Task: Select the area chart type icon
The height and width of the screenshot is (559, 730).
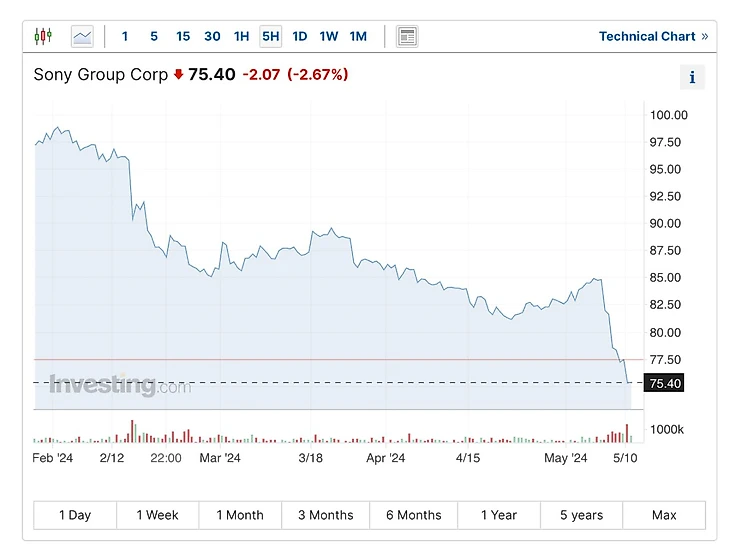Action: click(x=82, y=37)
